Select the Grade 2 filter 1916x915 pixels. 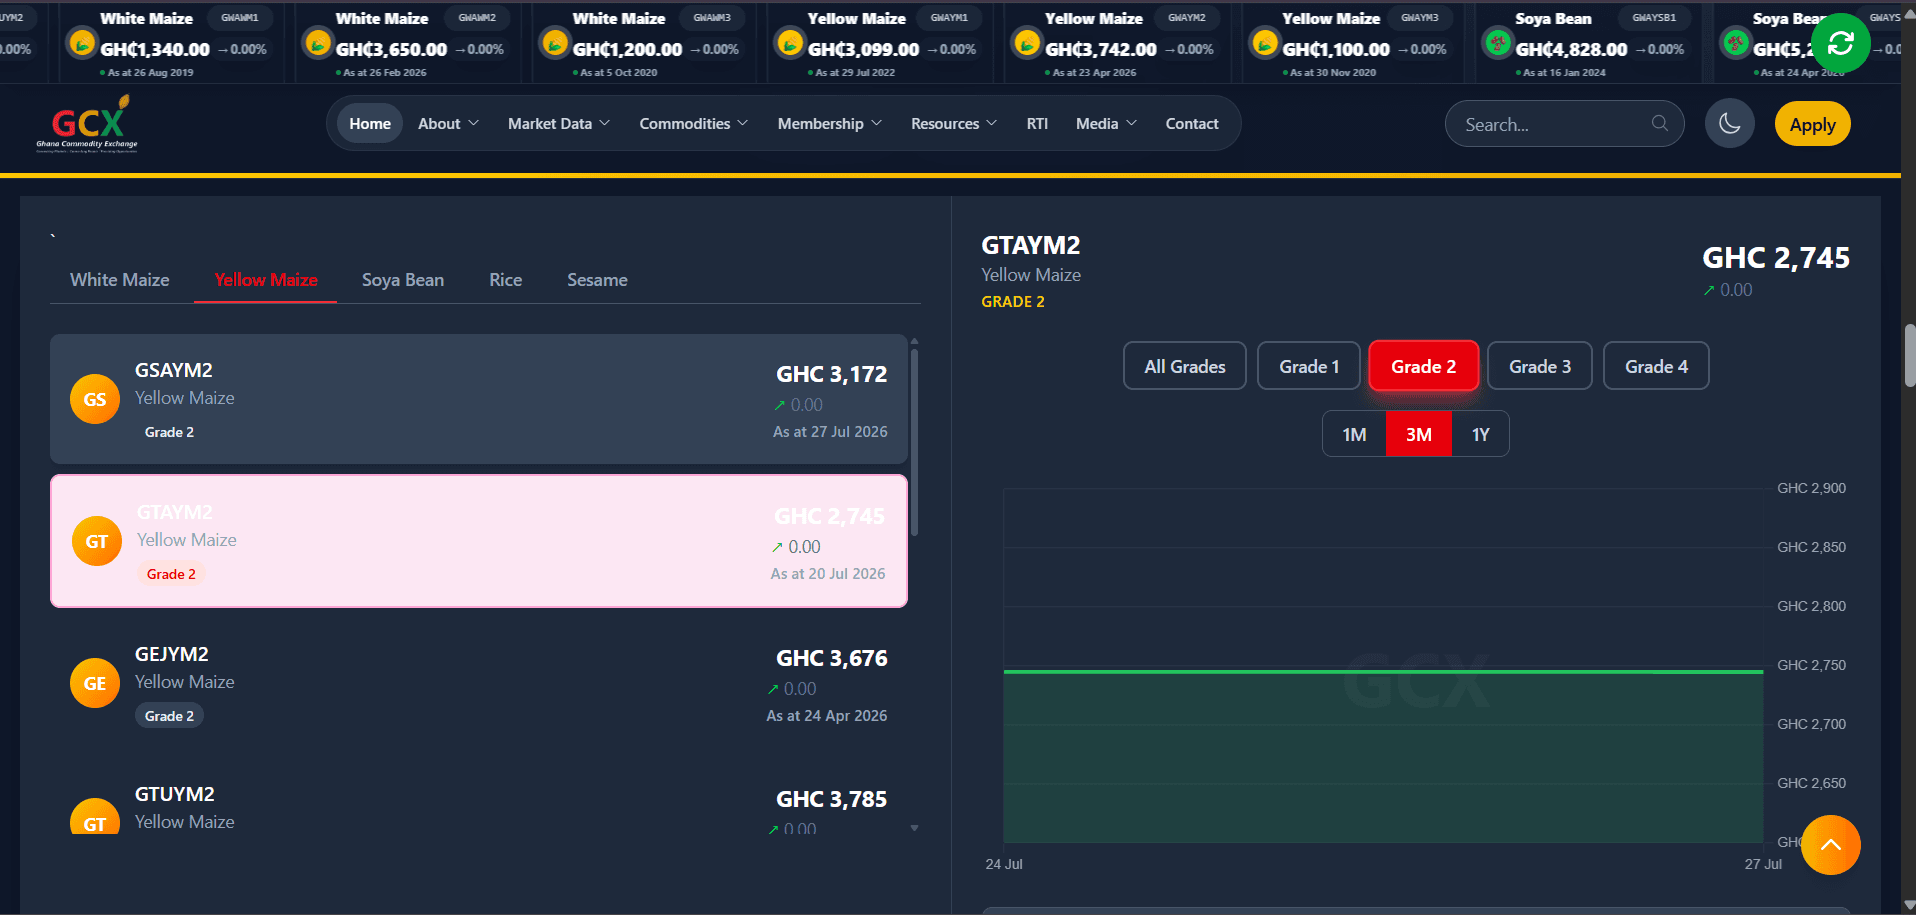coord(1423,366)
